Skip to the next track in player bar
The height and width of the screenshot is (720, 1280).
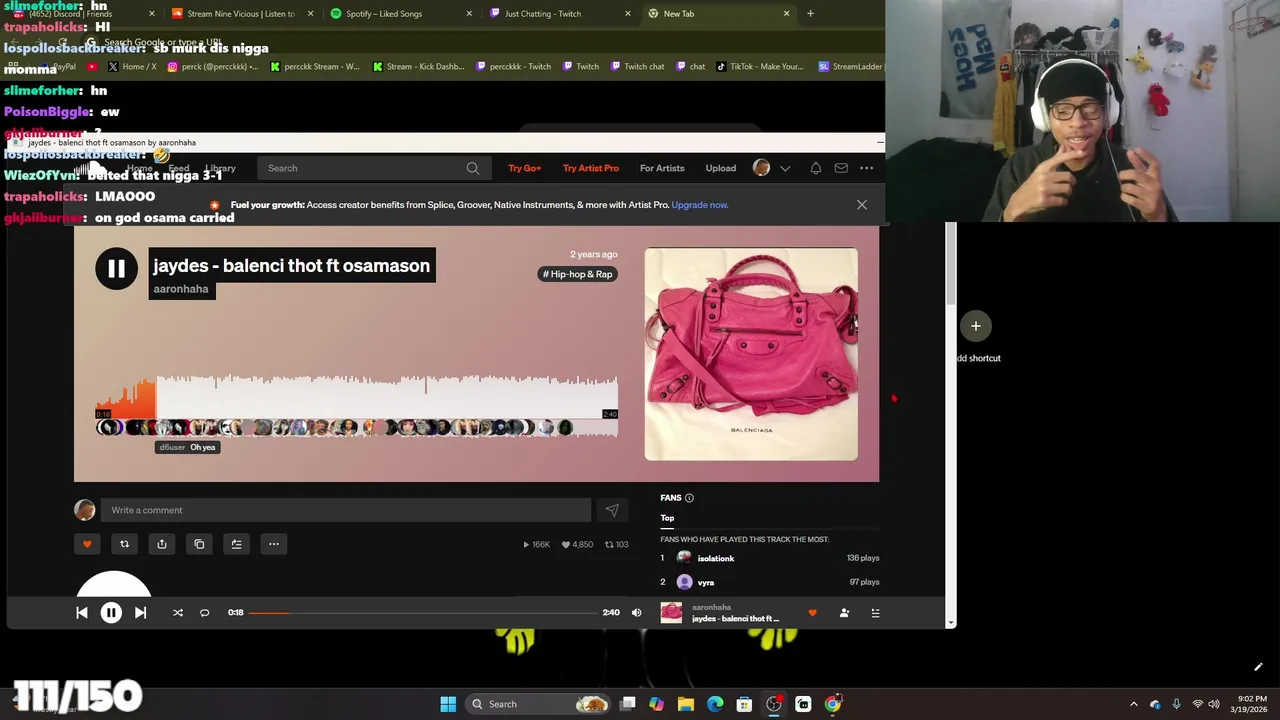coord(140,613)
